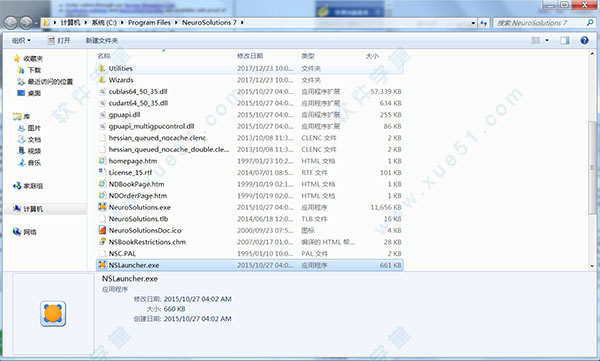The image size is (600, 361).
Task: Open 音乐 library in sidebar
Action: pos(30,163)
